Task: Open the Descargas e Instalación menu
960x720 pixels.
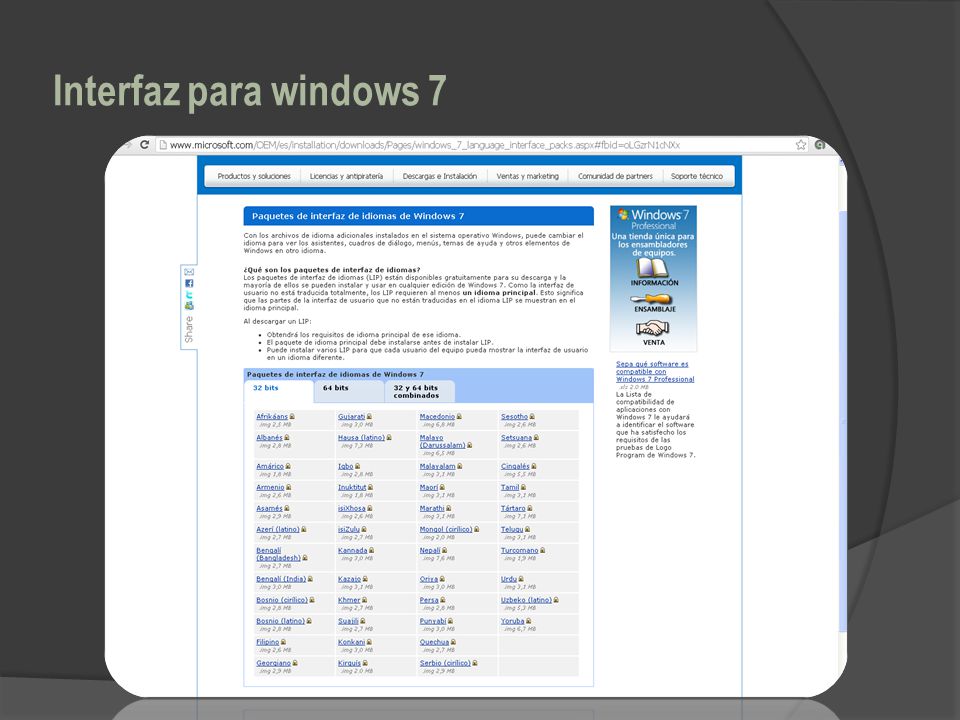Action: tap(440, 176)
